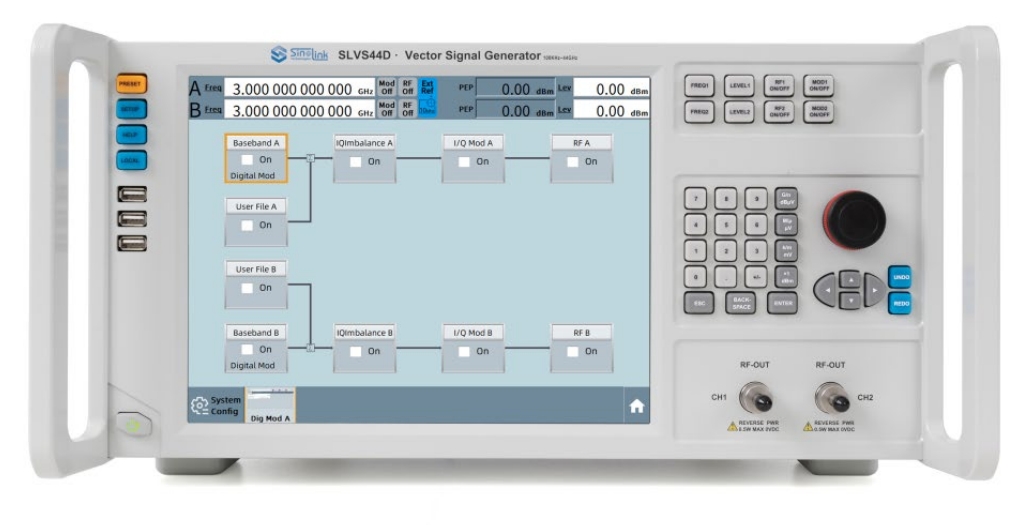
Task: Toggle RF Off for channel B
Action: pyautogui.click(x=407, y=109)
